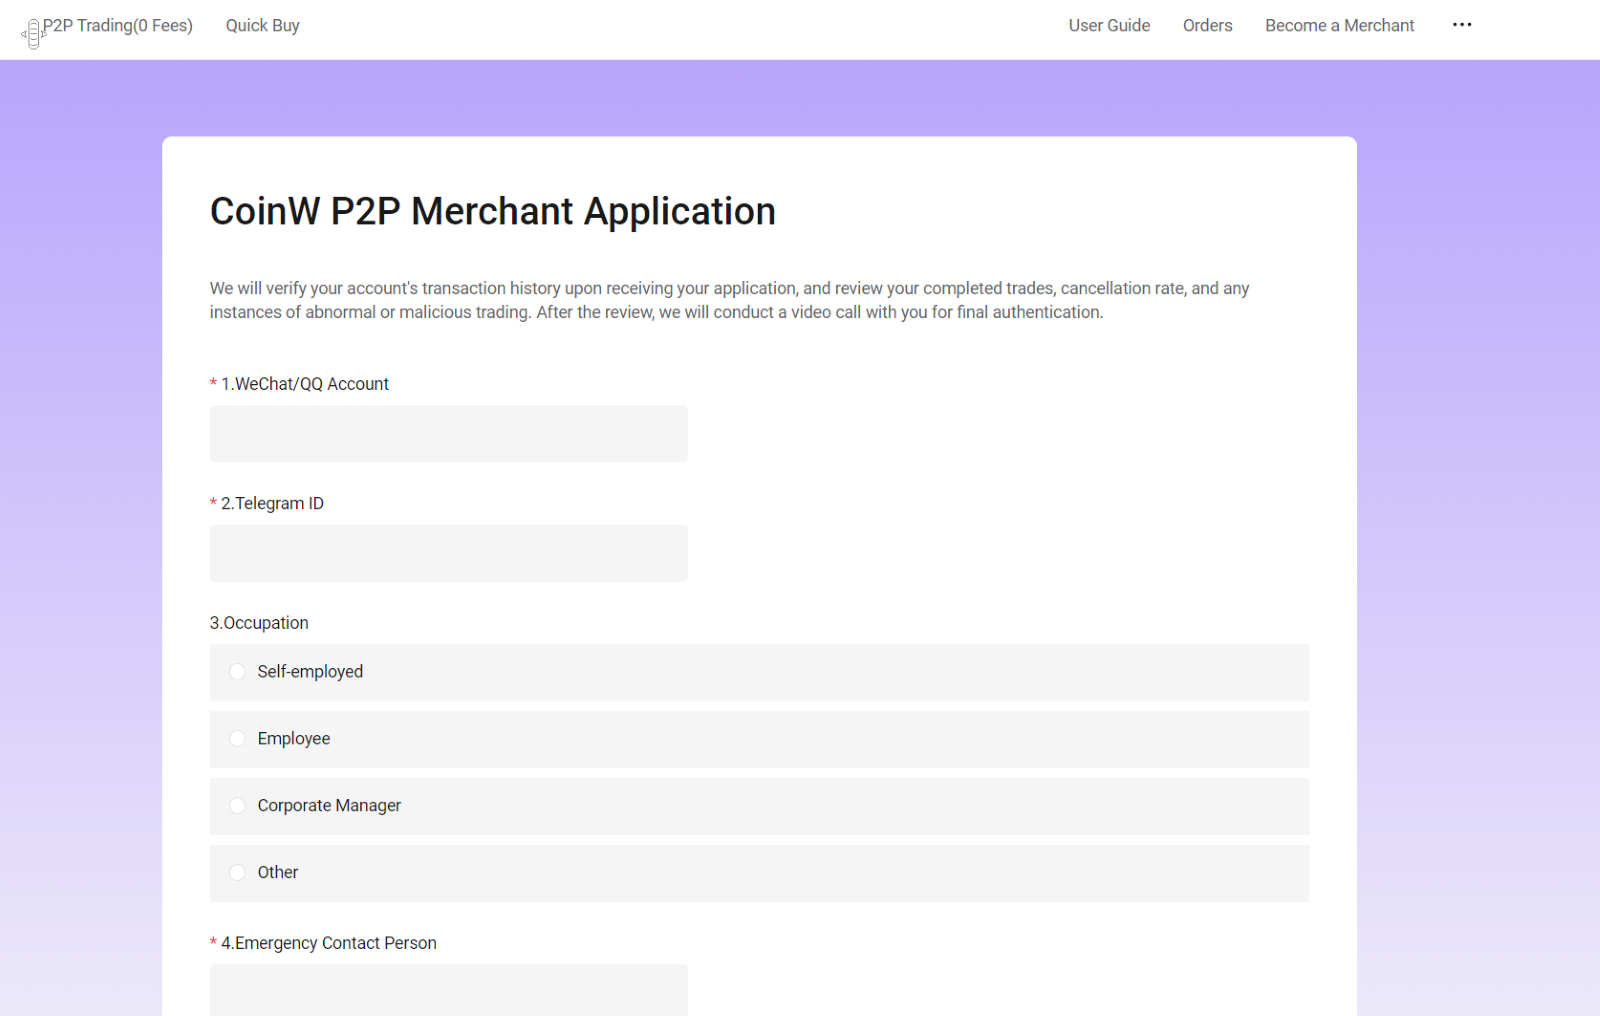Click the 3.Occupation label
Viewport: 1600px width, 1016px height.
(x=259, y=623)
